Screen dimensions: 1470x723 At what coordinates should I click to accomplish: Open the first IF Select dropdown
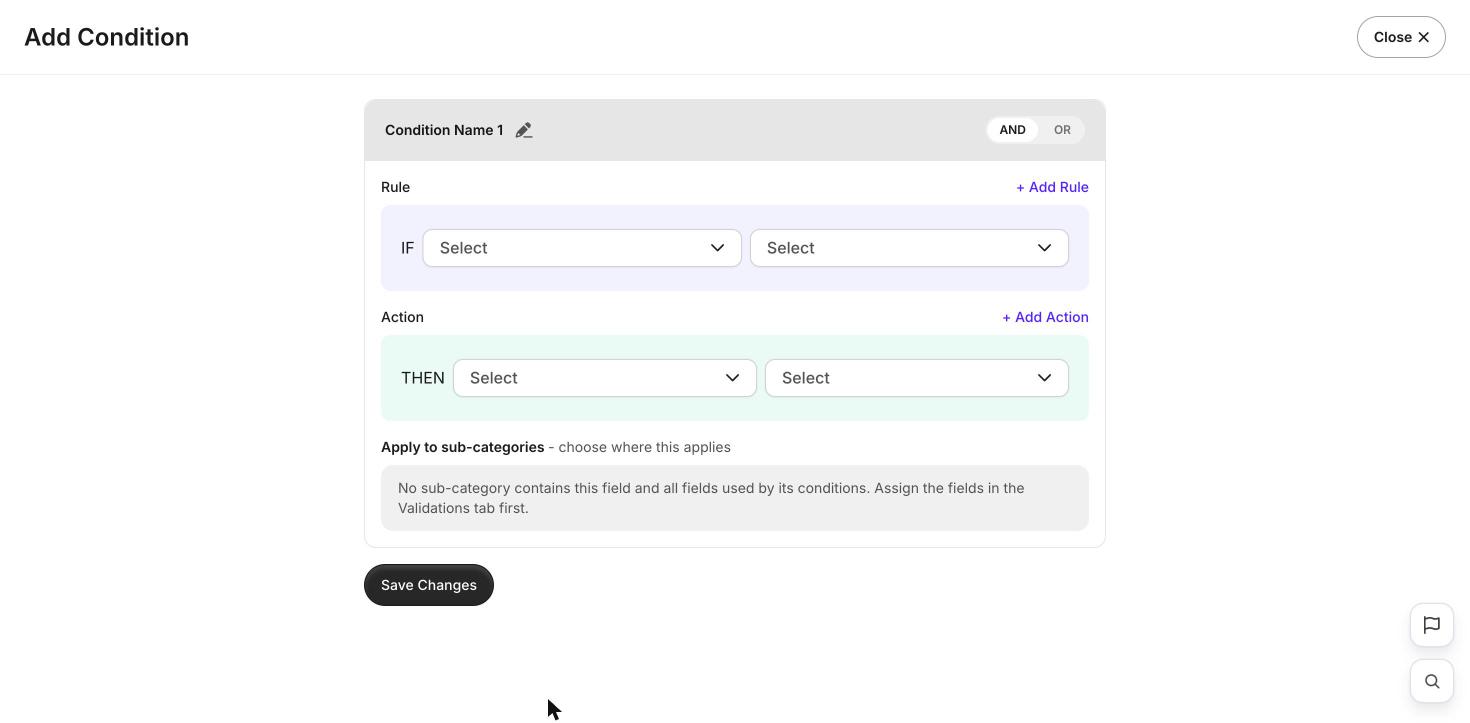click(x=582, y=248)
